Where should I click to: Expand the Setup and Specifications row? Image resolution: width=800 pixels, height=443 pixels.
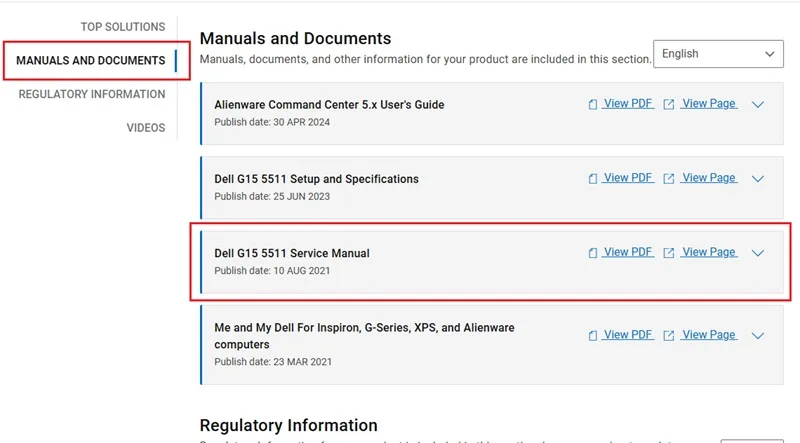(x=758, y=179)
